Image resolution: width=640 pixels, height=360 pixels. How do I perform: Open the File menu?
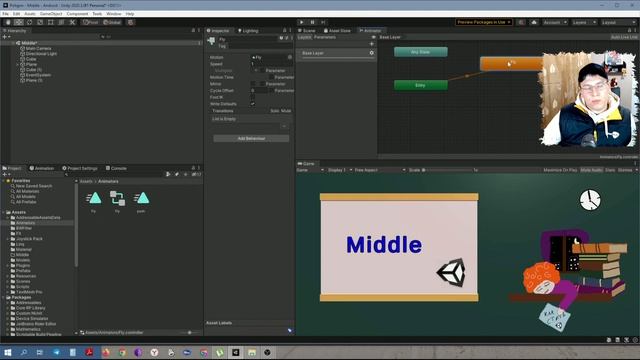[5, 14]
